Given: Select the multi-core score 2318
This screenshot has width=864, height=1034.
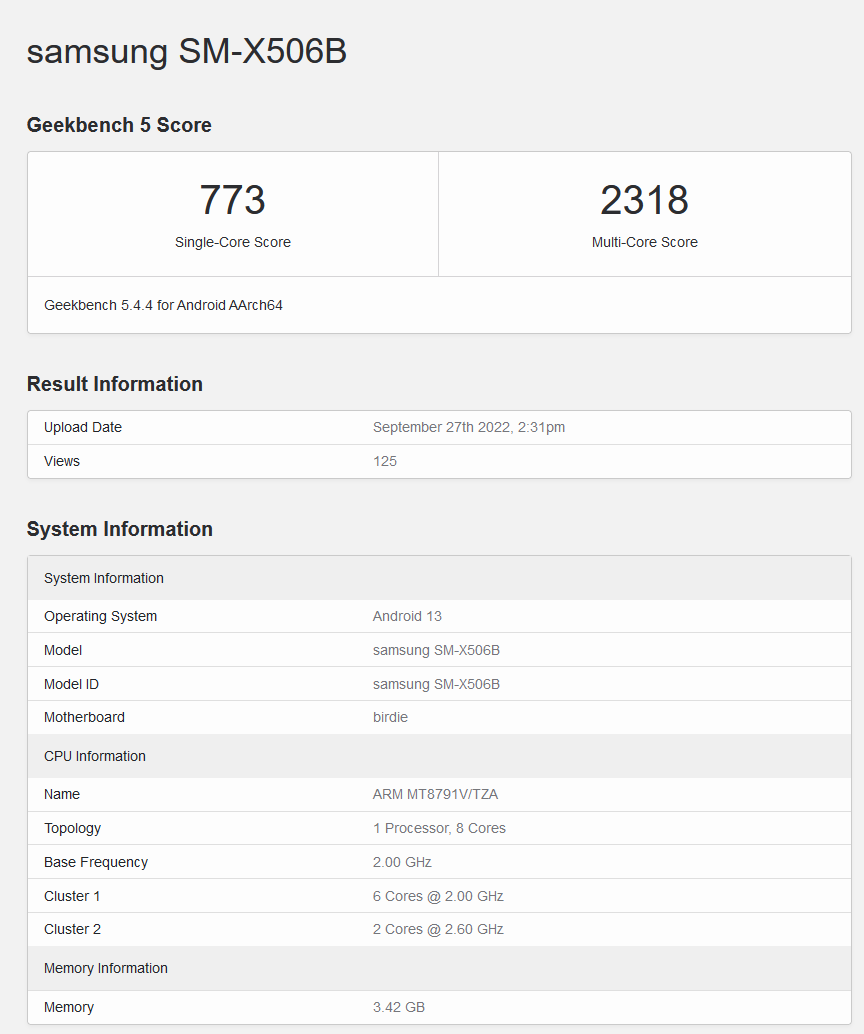Looking at the screenshot, I should [644, 200].
